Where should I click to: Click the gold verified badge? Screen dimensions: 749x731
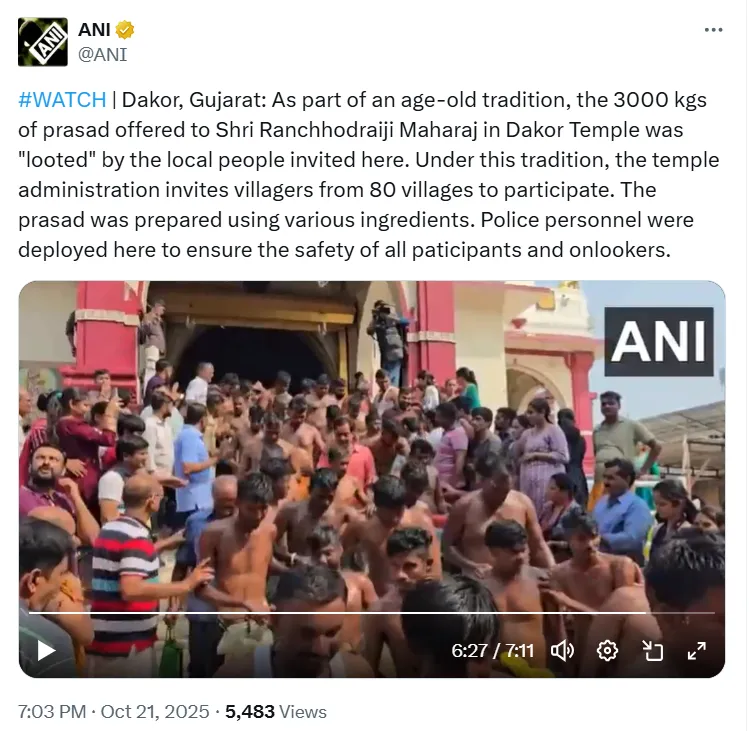point(125,30)
